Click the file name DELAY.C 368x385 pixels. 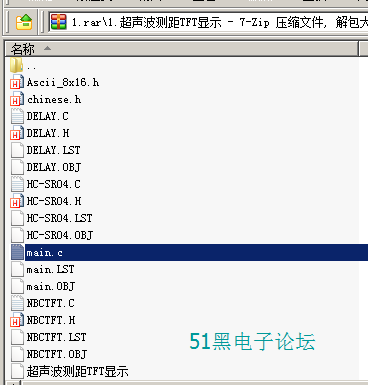tap(47, 116)
